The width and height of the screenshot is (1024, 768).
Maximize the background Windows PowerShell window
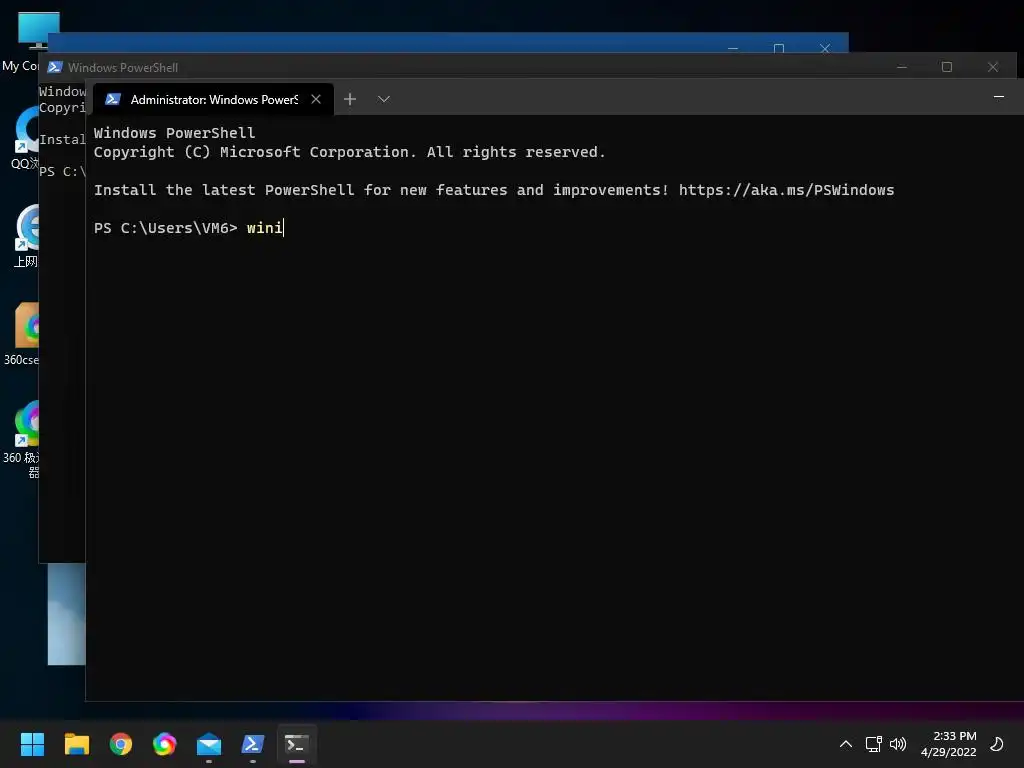[947, 67]
